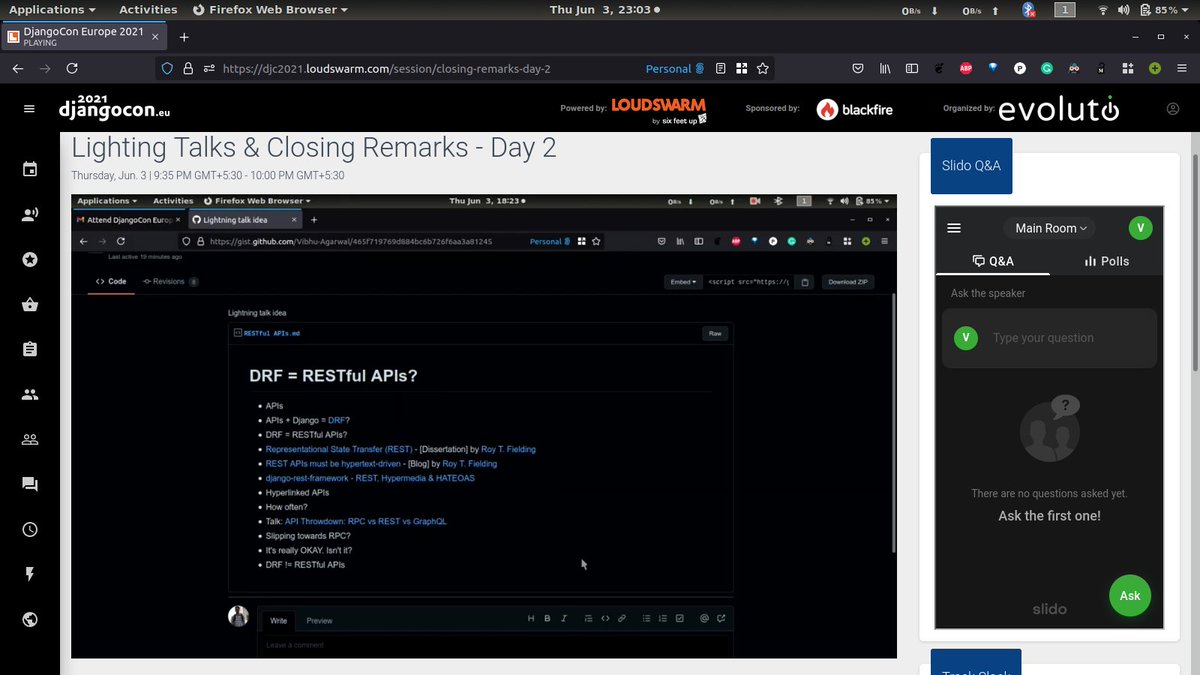
Task: Open the clock sidebar icon
Action: 30,529
